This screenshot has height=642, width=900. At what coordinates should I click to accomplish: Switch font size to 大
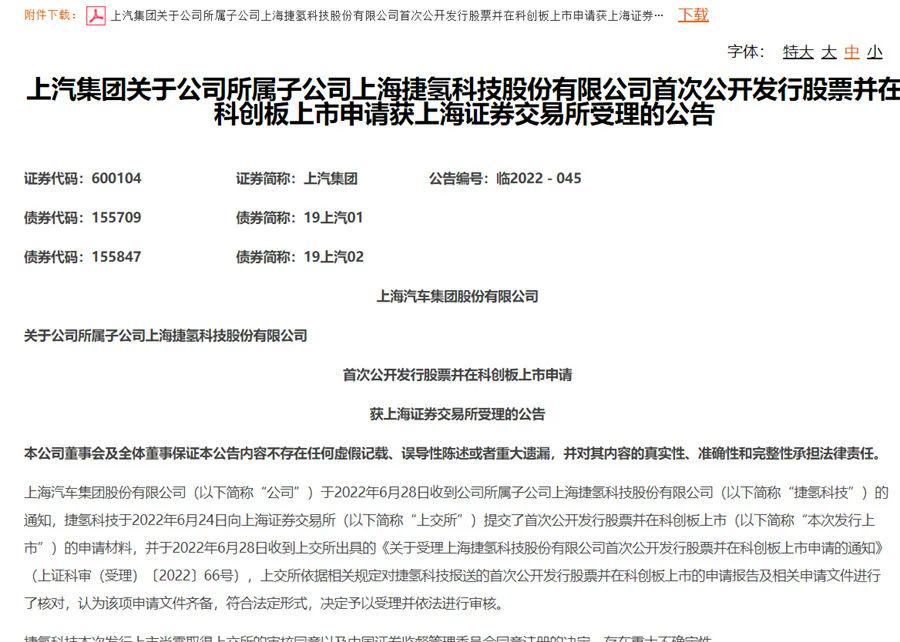click(x=829, y=52)
